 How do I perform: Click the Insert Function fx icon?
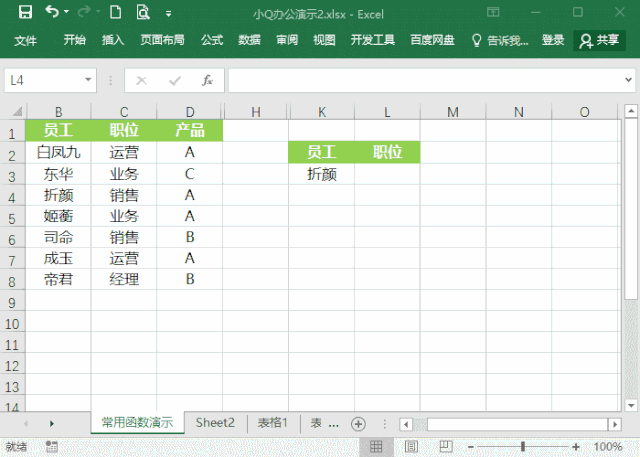(207, 80)
